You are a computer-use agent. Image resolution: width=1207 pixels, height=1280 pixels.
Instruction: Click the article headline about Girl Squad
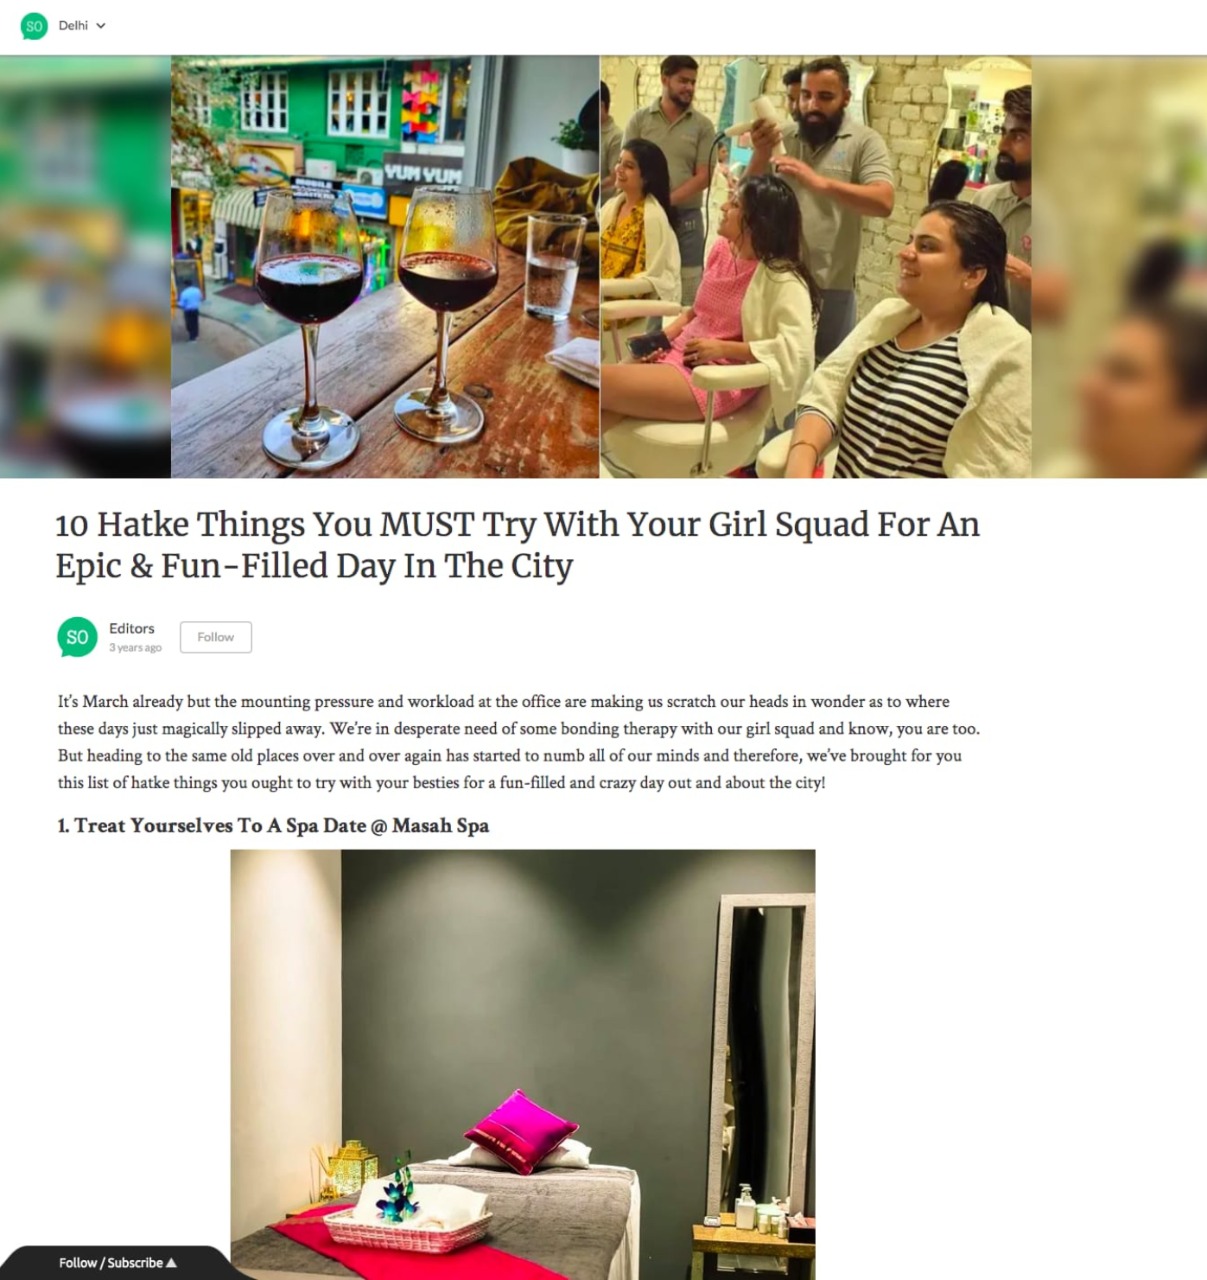click(x=517, y=545)
